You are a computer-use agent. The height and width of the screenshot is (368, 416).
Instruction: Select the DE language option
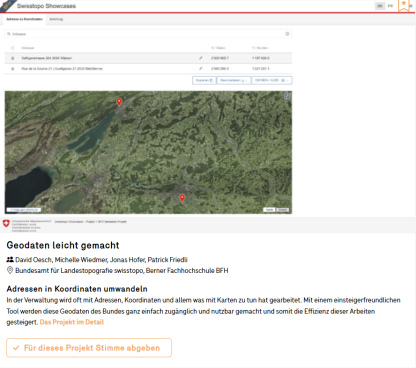(x=380, y=6)
